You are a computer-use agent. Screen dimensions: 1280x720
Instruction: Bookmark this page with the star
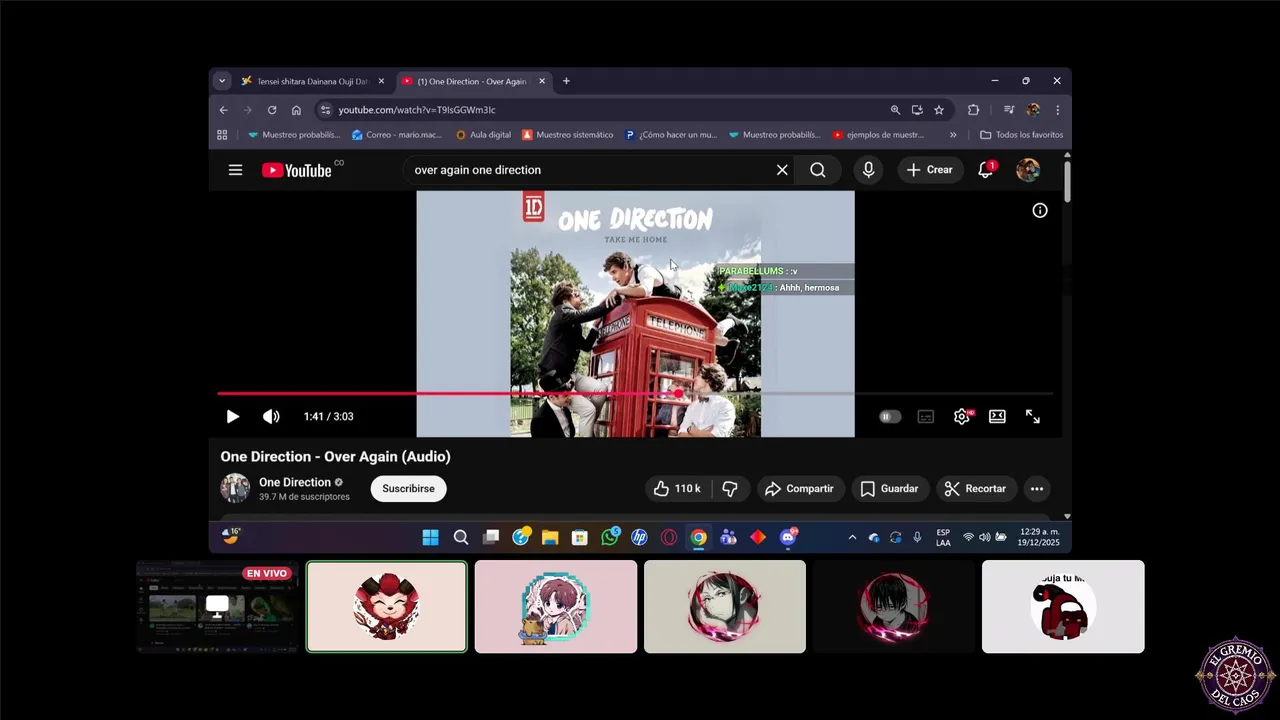(939, 110)
